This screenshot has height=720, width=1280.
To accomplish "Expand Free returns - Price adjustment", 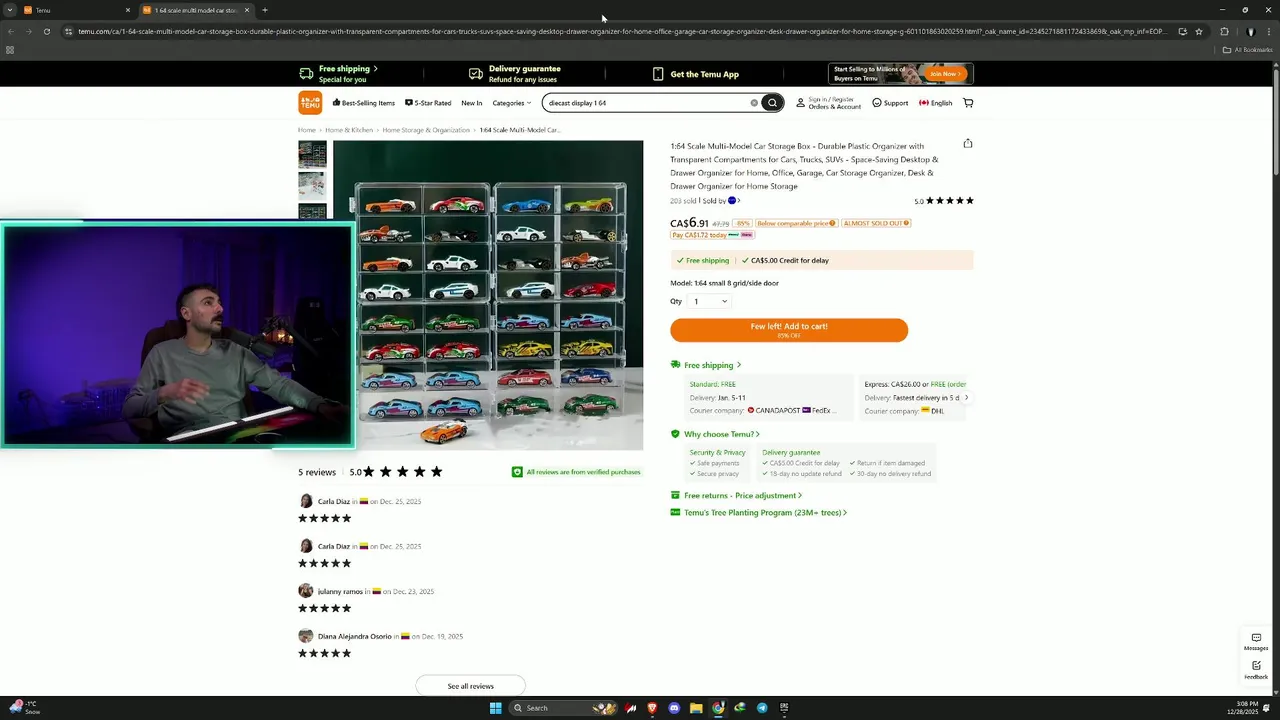I will click(736, 496).
